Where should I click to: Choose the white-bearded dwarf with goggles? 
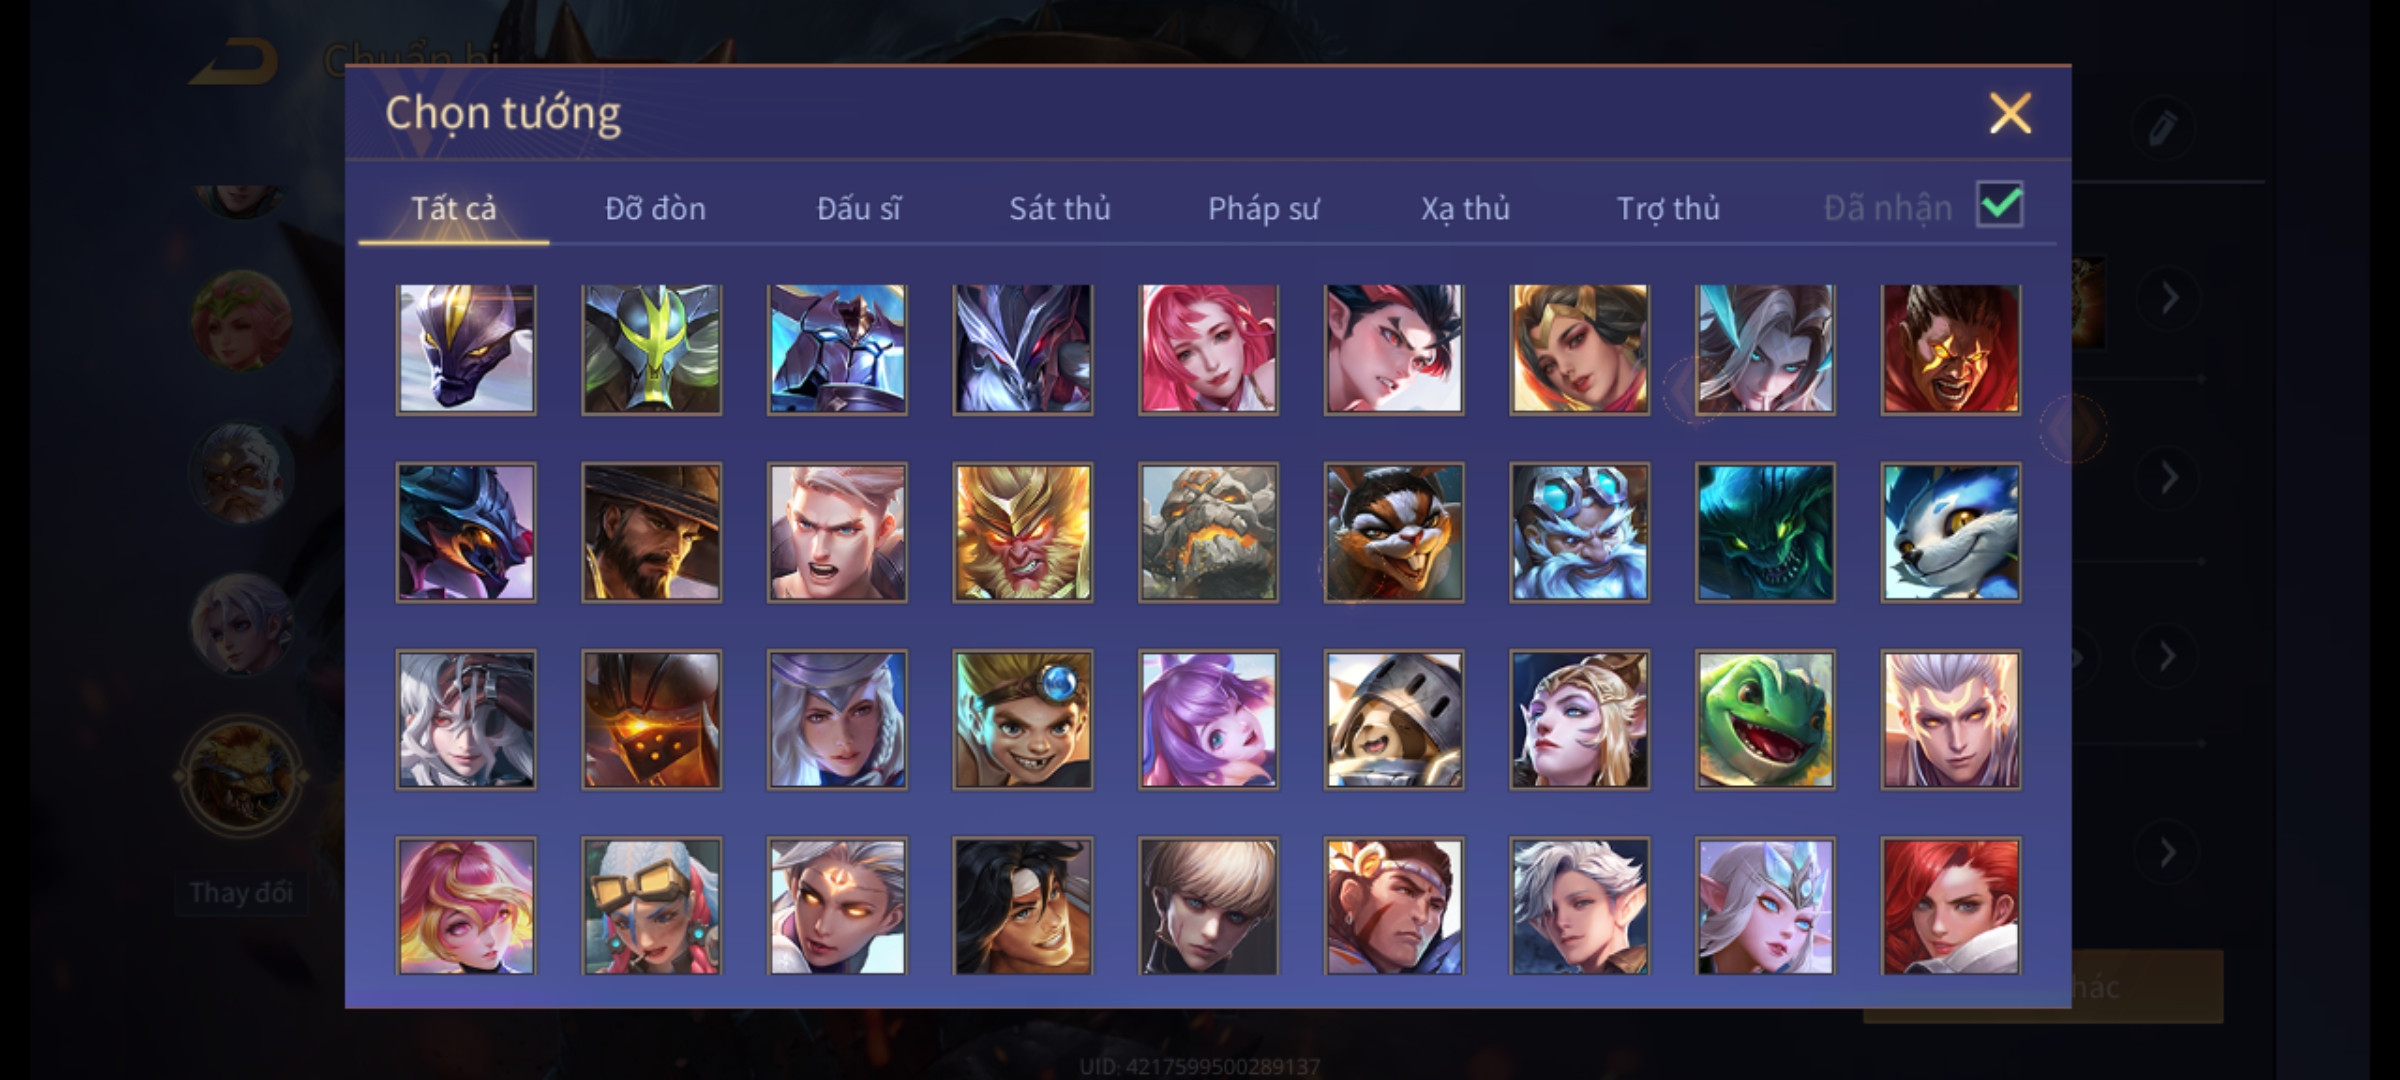point(1579,532)
